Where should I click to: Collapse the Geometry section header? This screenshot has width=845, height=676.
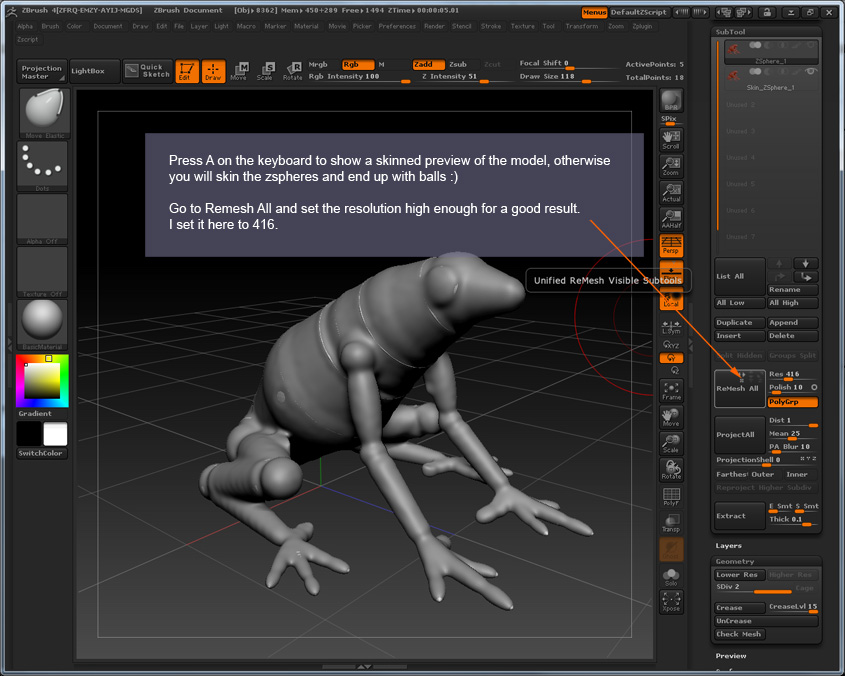pos(735,561)
